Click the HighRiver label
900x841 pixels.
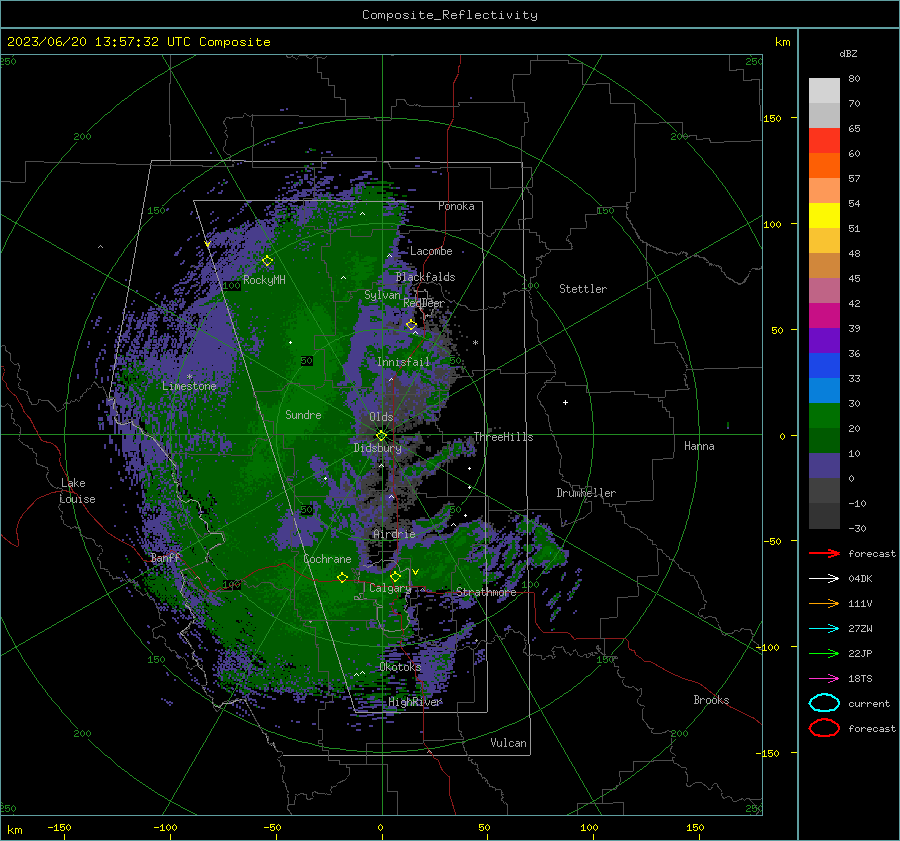tap(414, 702)
